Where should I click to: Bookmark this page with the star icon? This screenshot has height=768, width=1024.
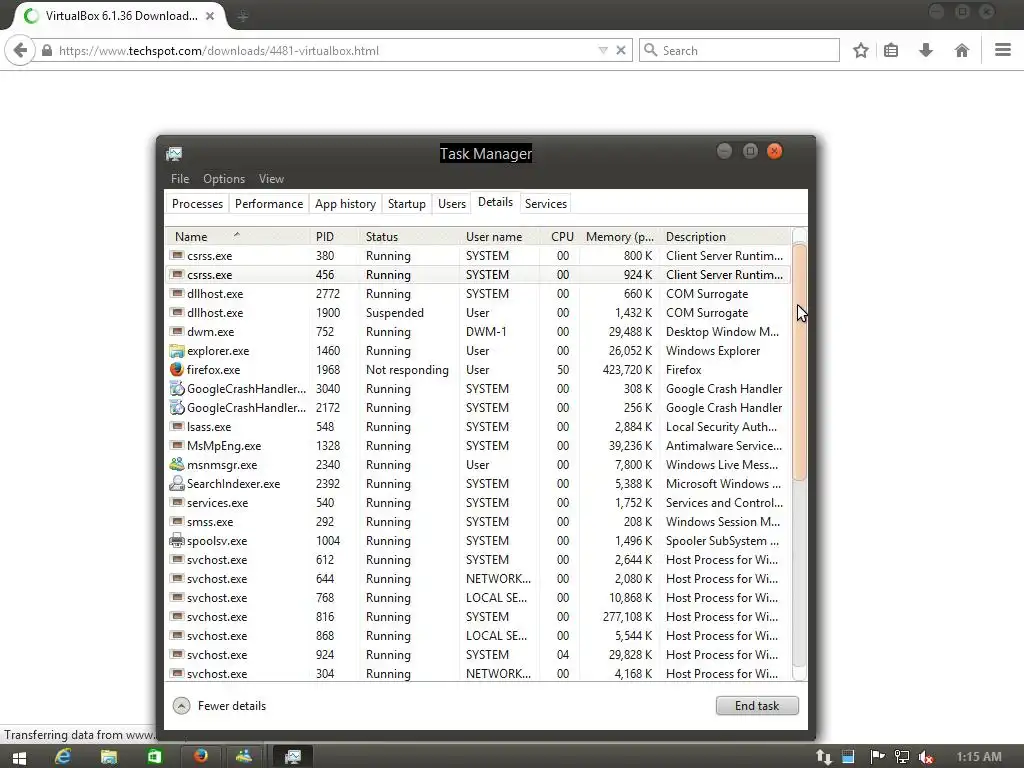click(x=861, y=50)
